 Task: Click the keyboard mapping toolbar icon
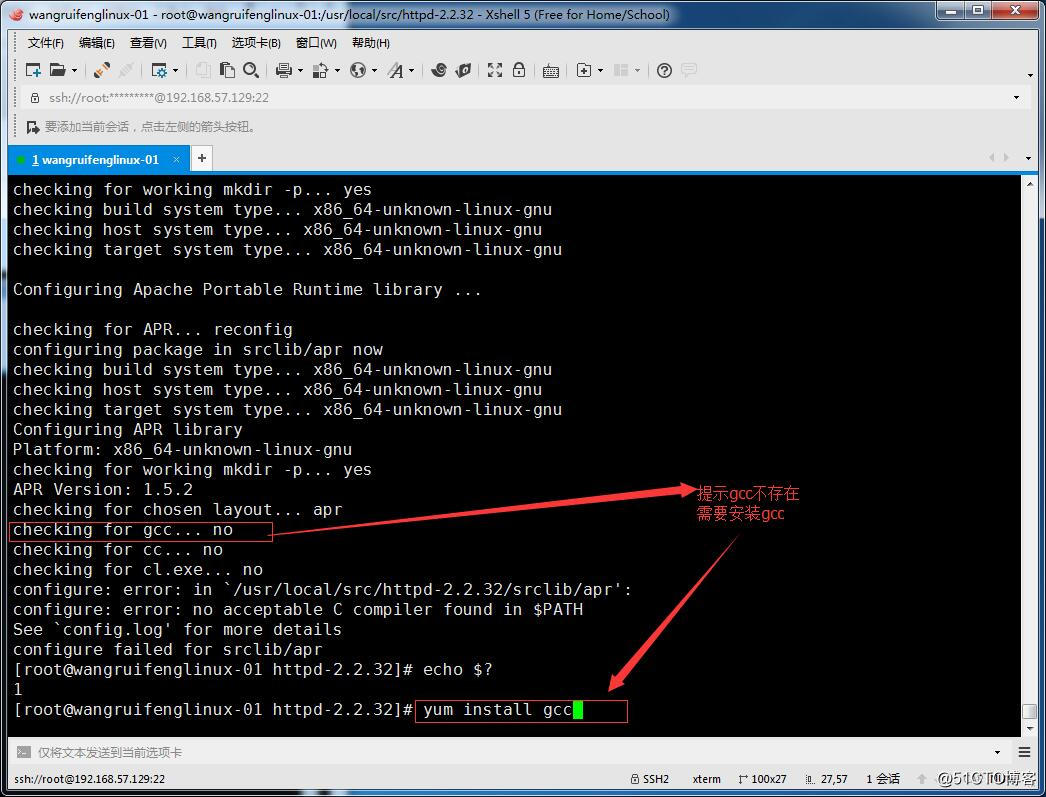551,71
